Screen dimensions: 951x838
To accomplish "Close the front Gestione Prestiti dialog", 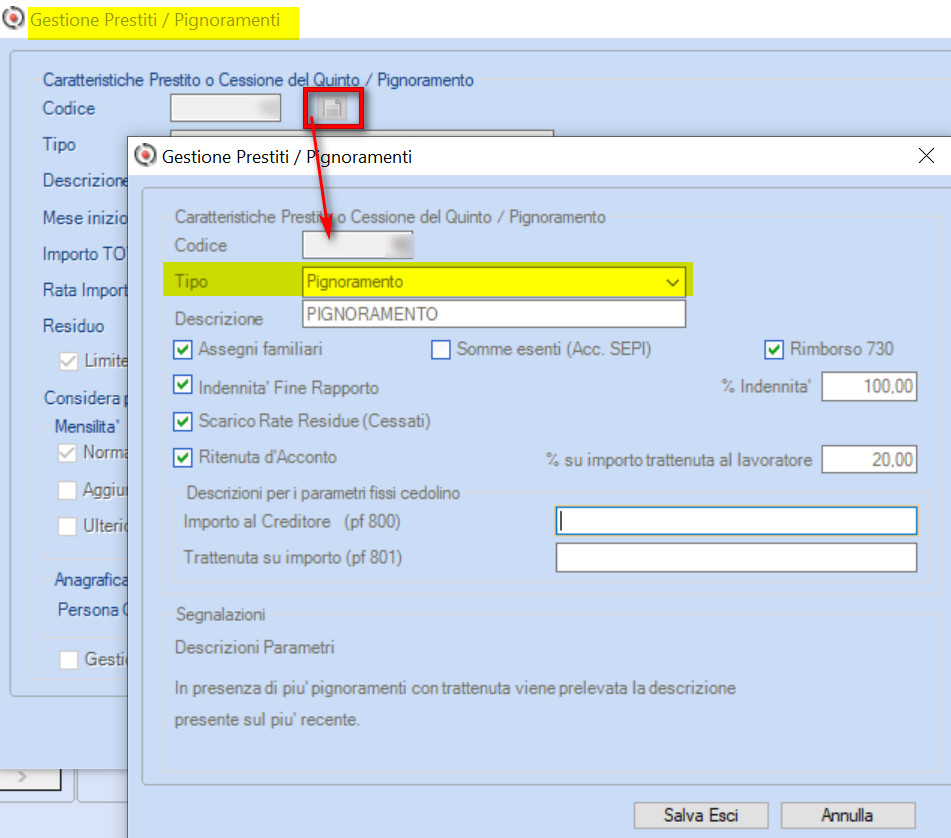I will tap(926, 156).
